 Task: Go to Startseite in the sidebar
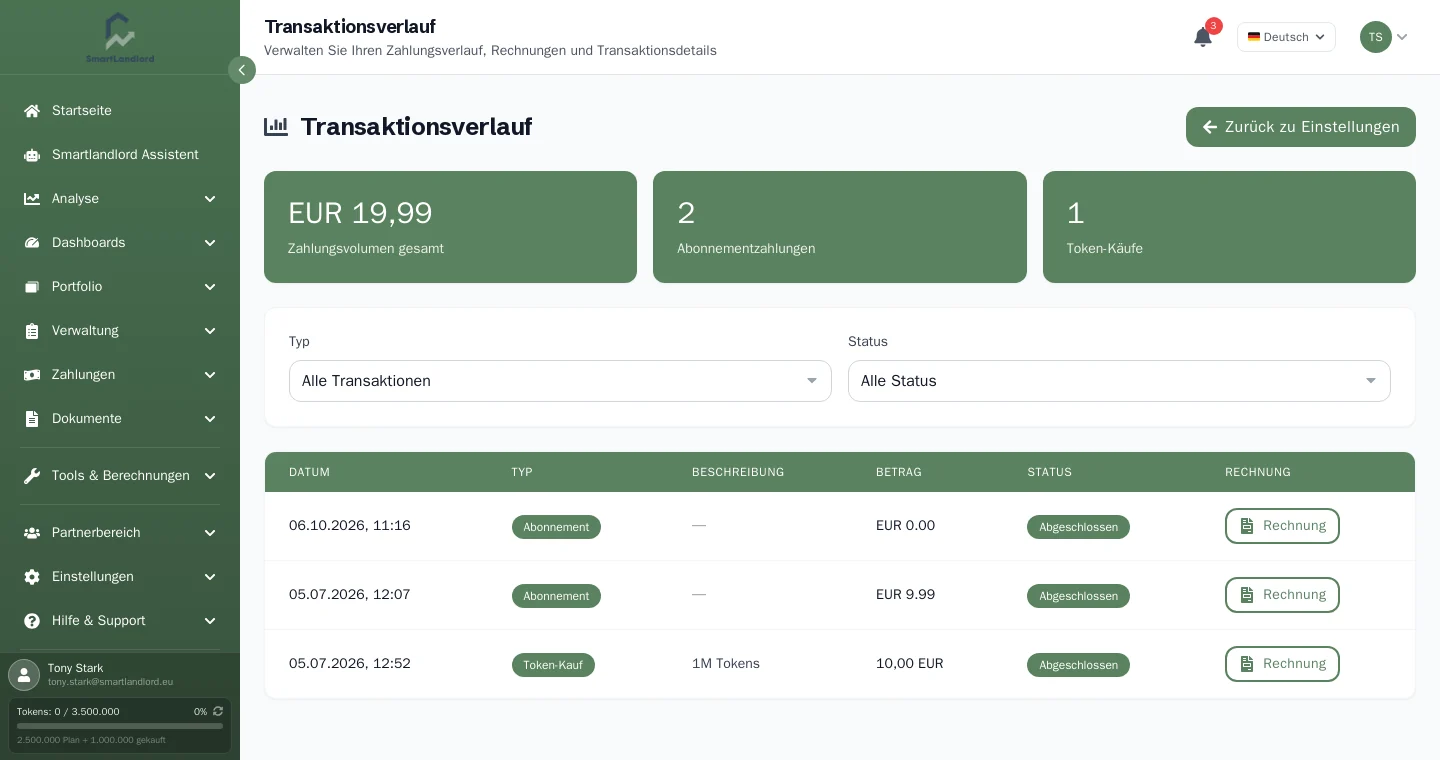(120, 111)
